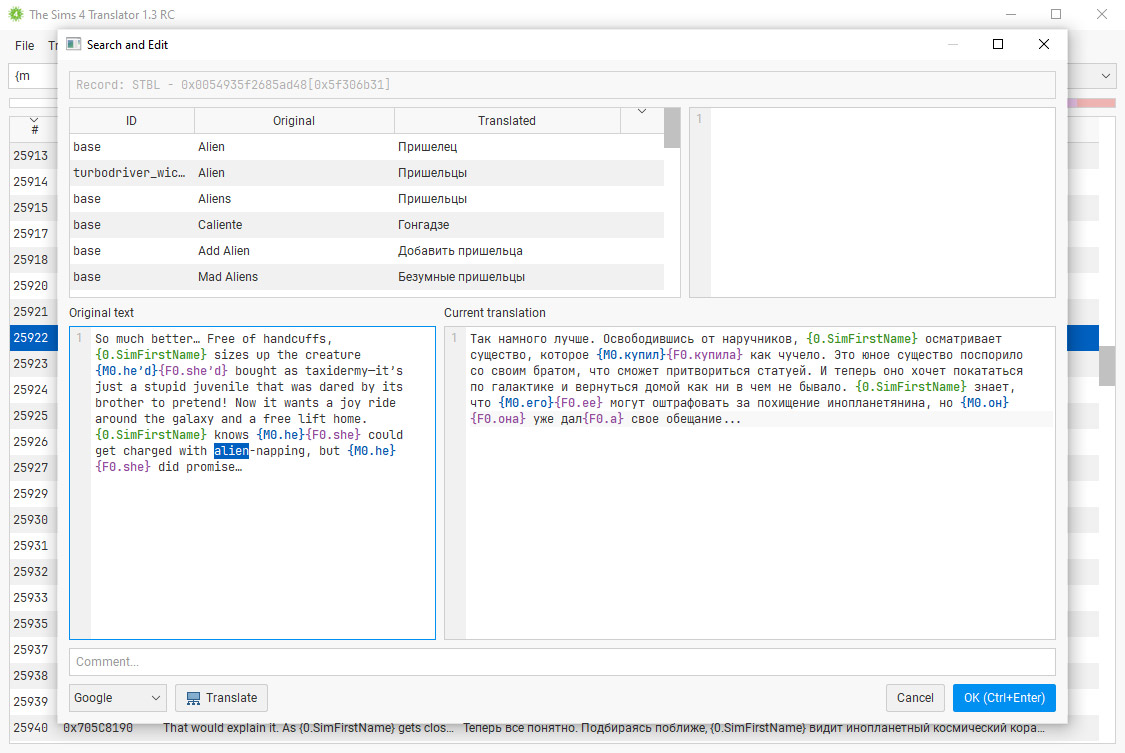Open the main window filter dropdown arrow

tap(1106, 76)
